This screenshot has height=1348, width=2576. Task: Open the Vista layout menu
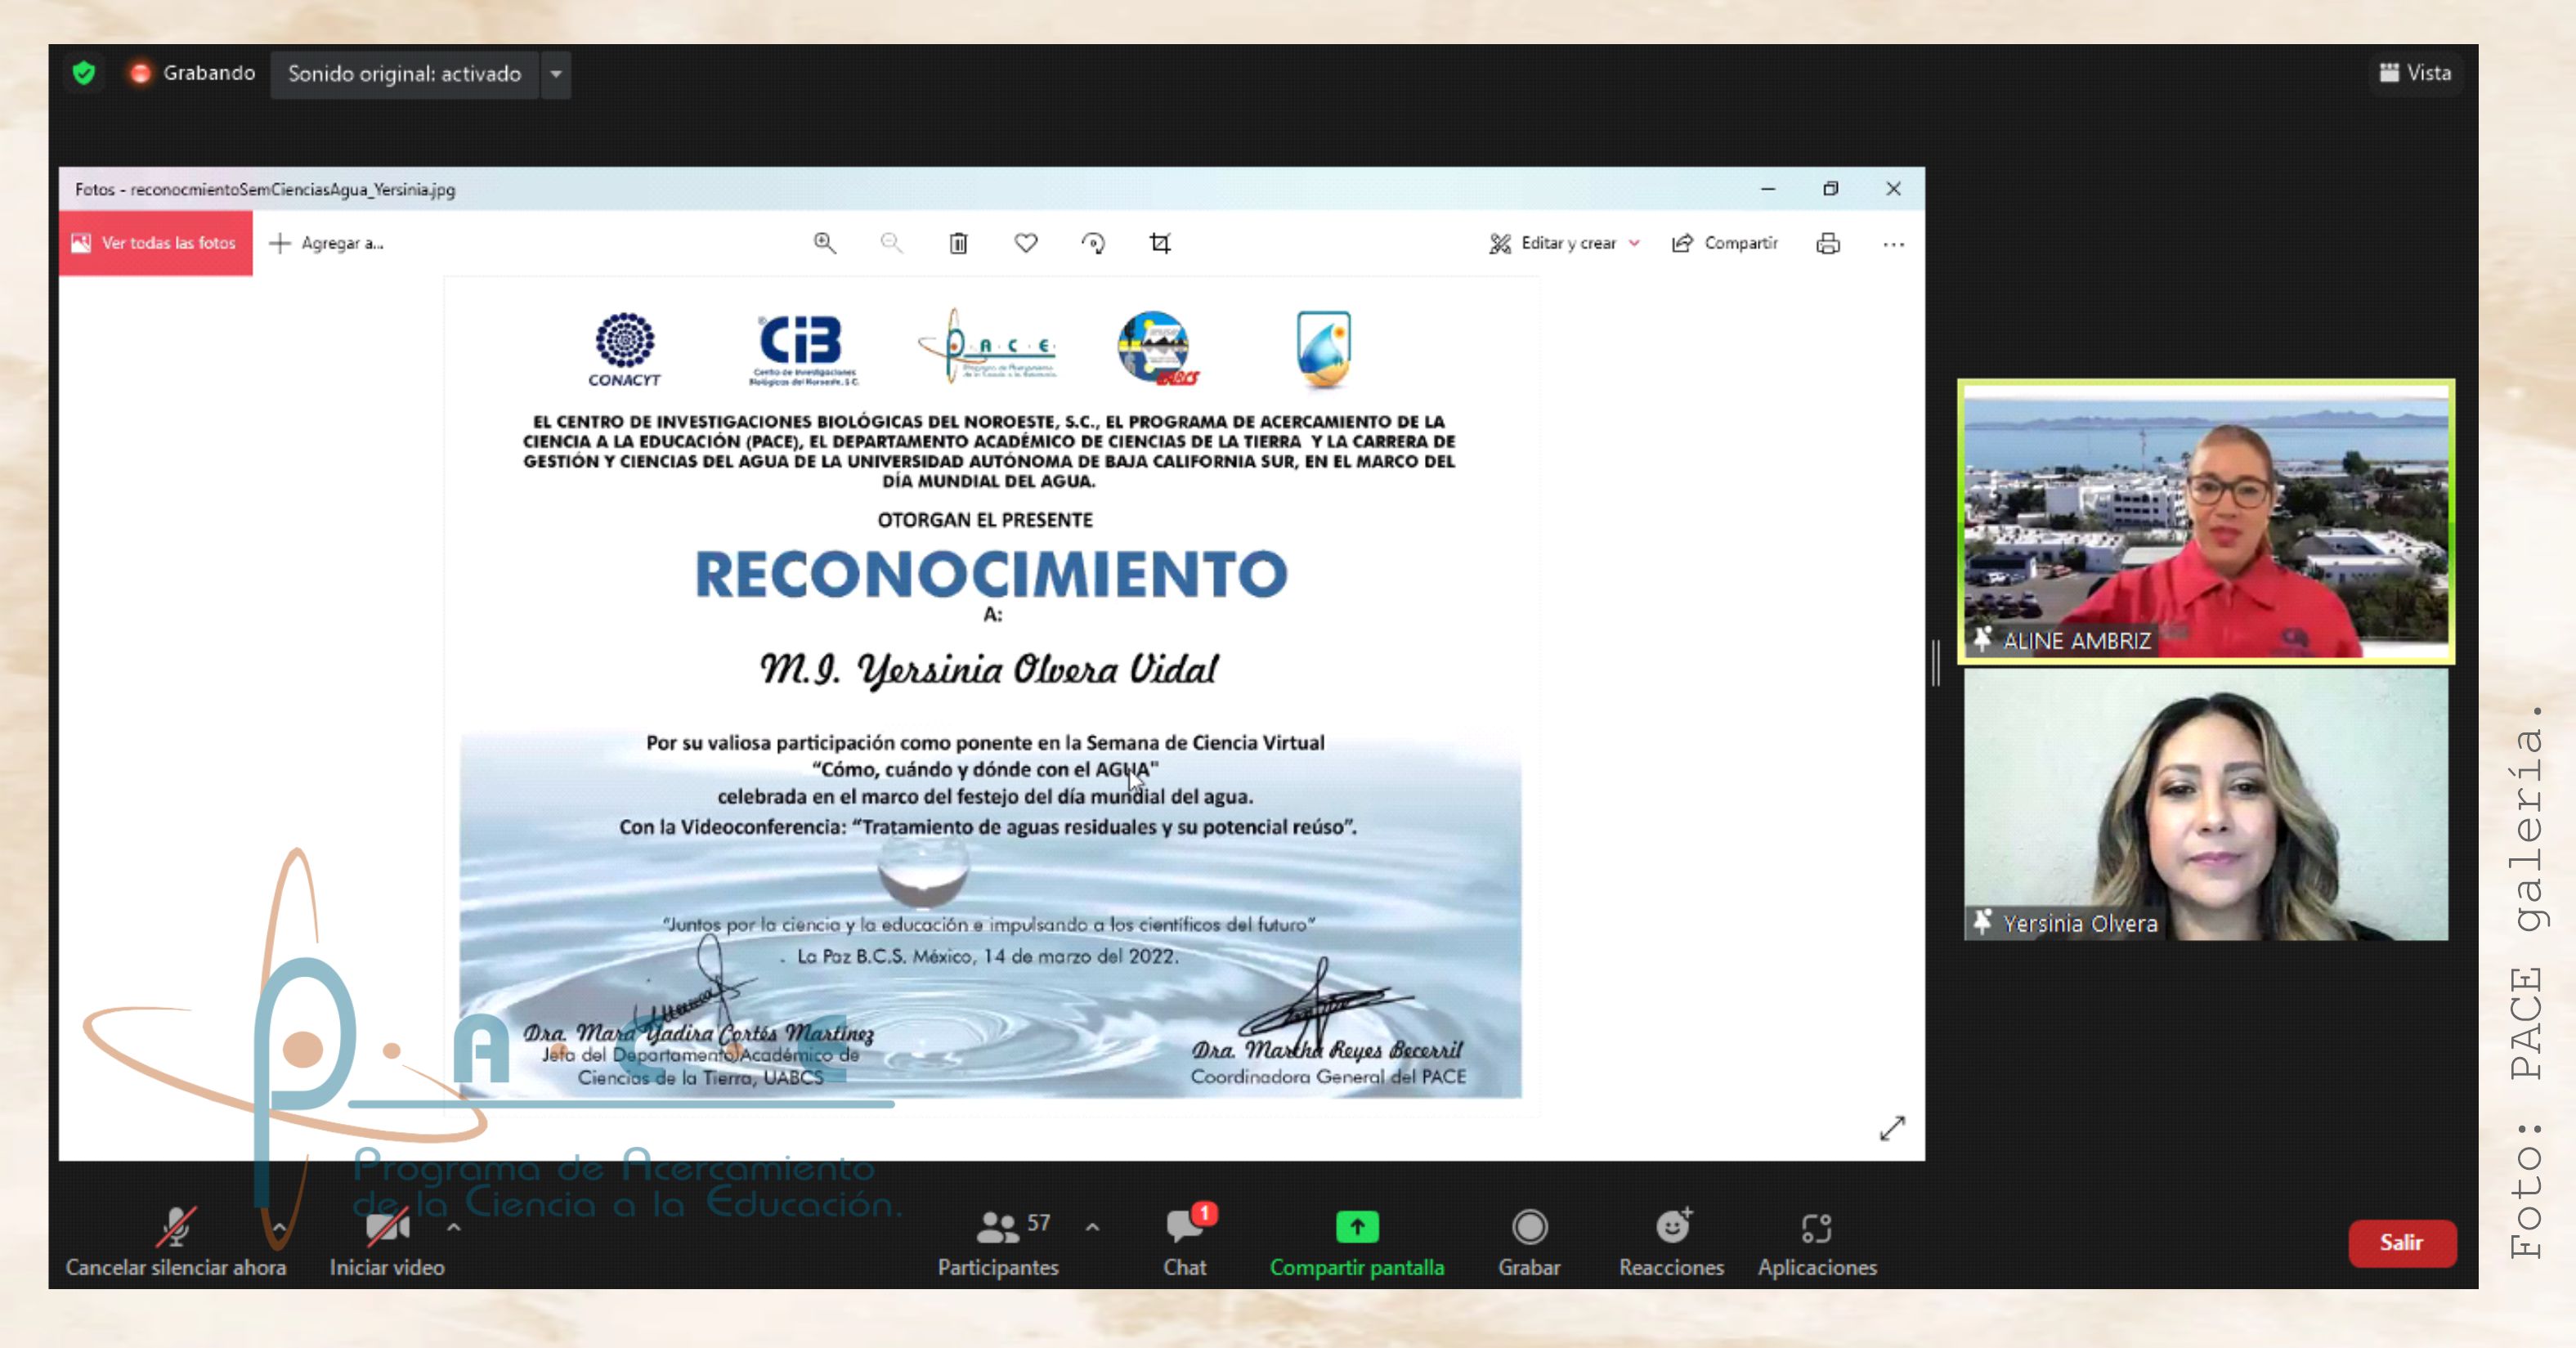pos(2414,73)
